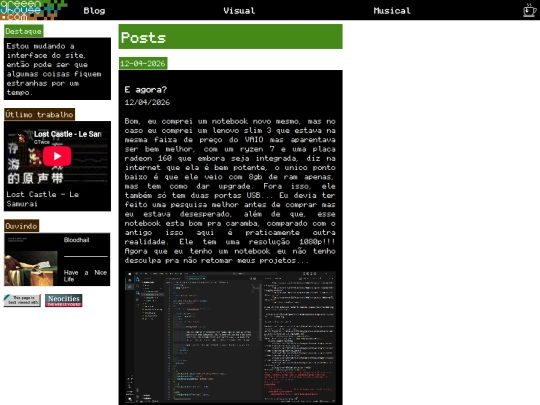Click the 12/04/2026 post date text
Viewport: 540px width, 405px height.
pyautogui.click(x=147, y=102)
